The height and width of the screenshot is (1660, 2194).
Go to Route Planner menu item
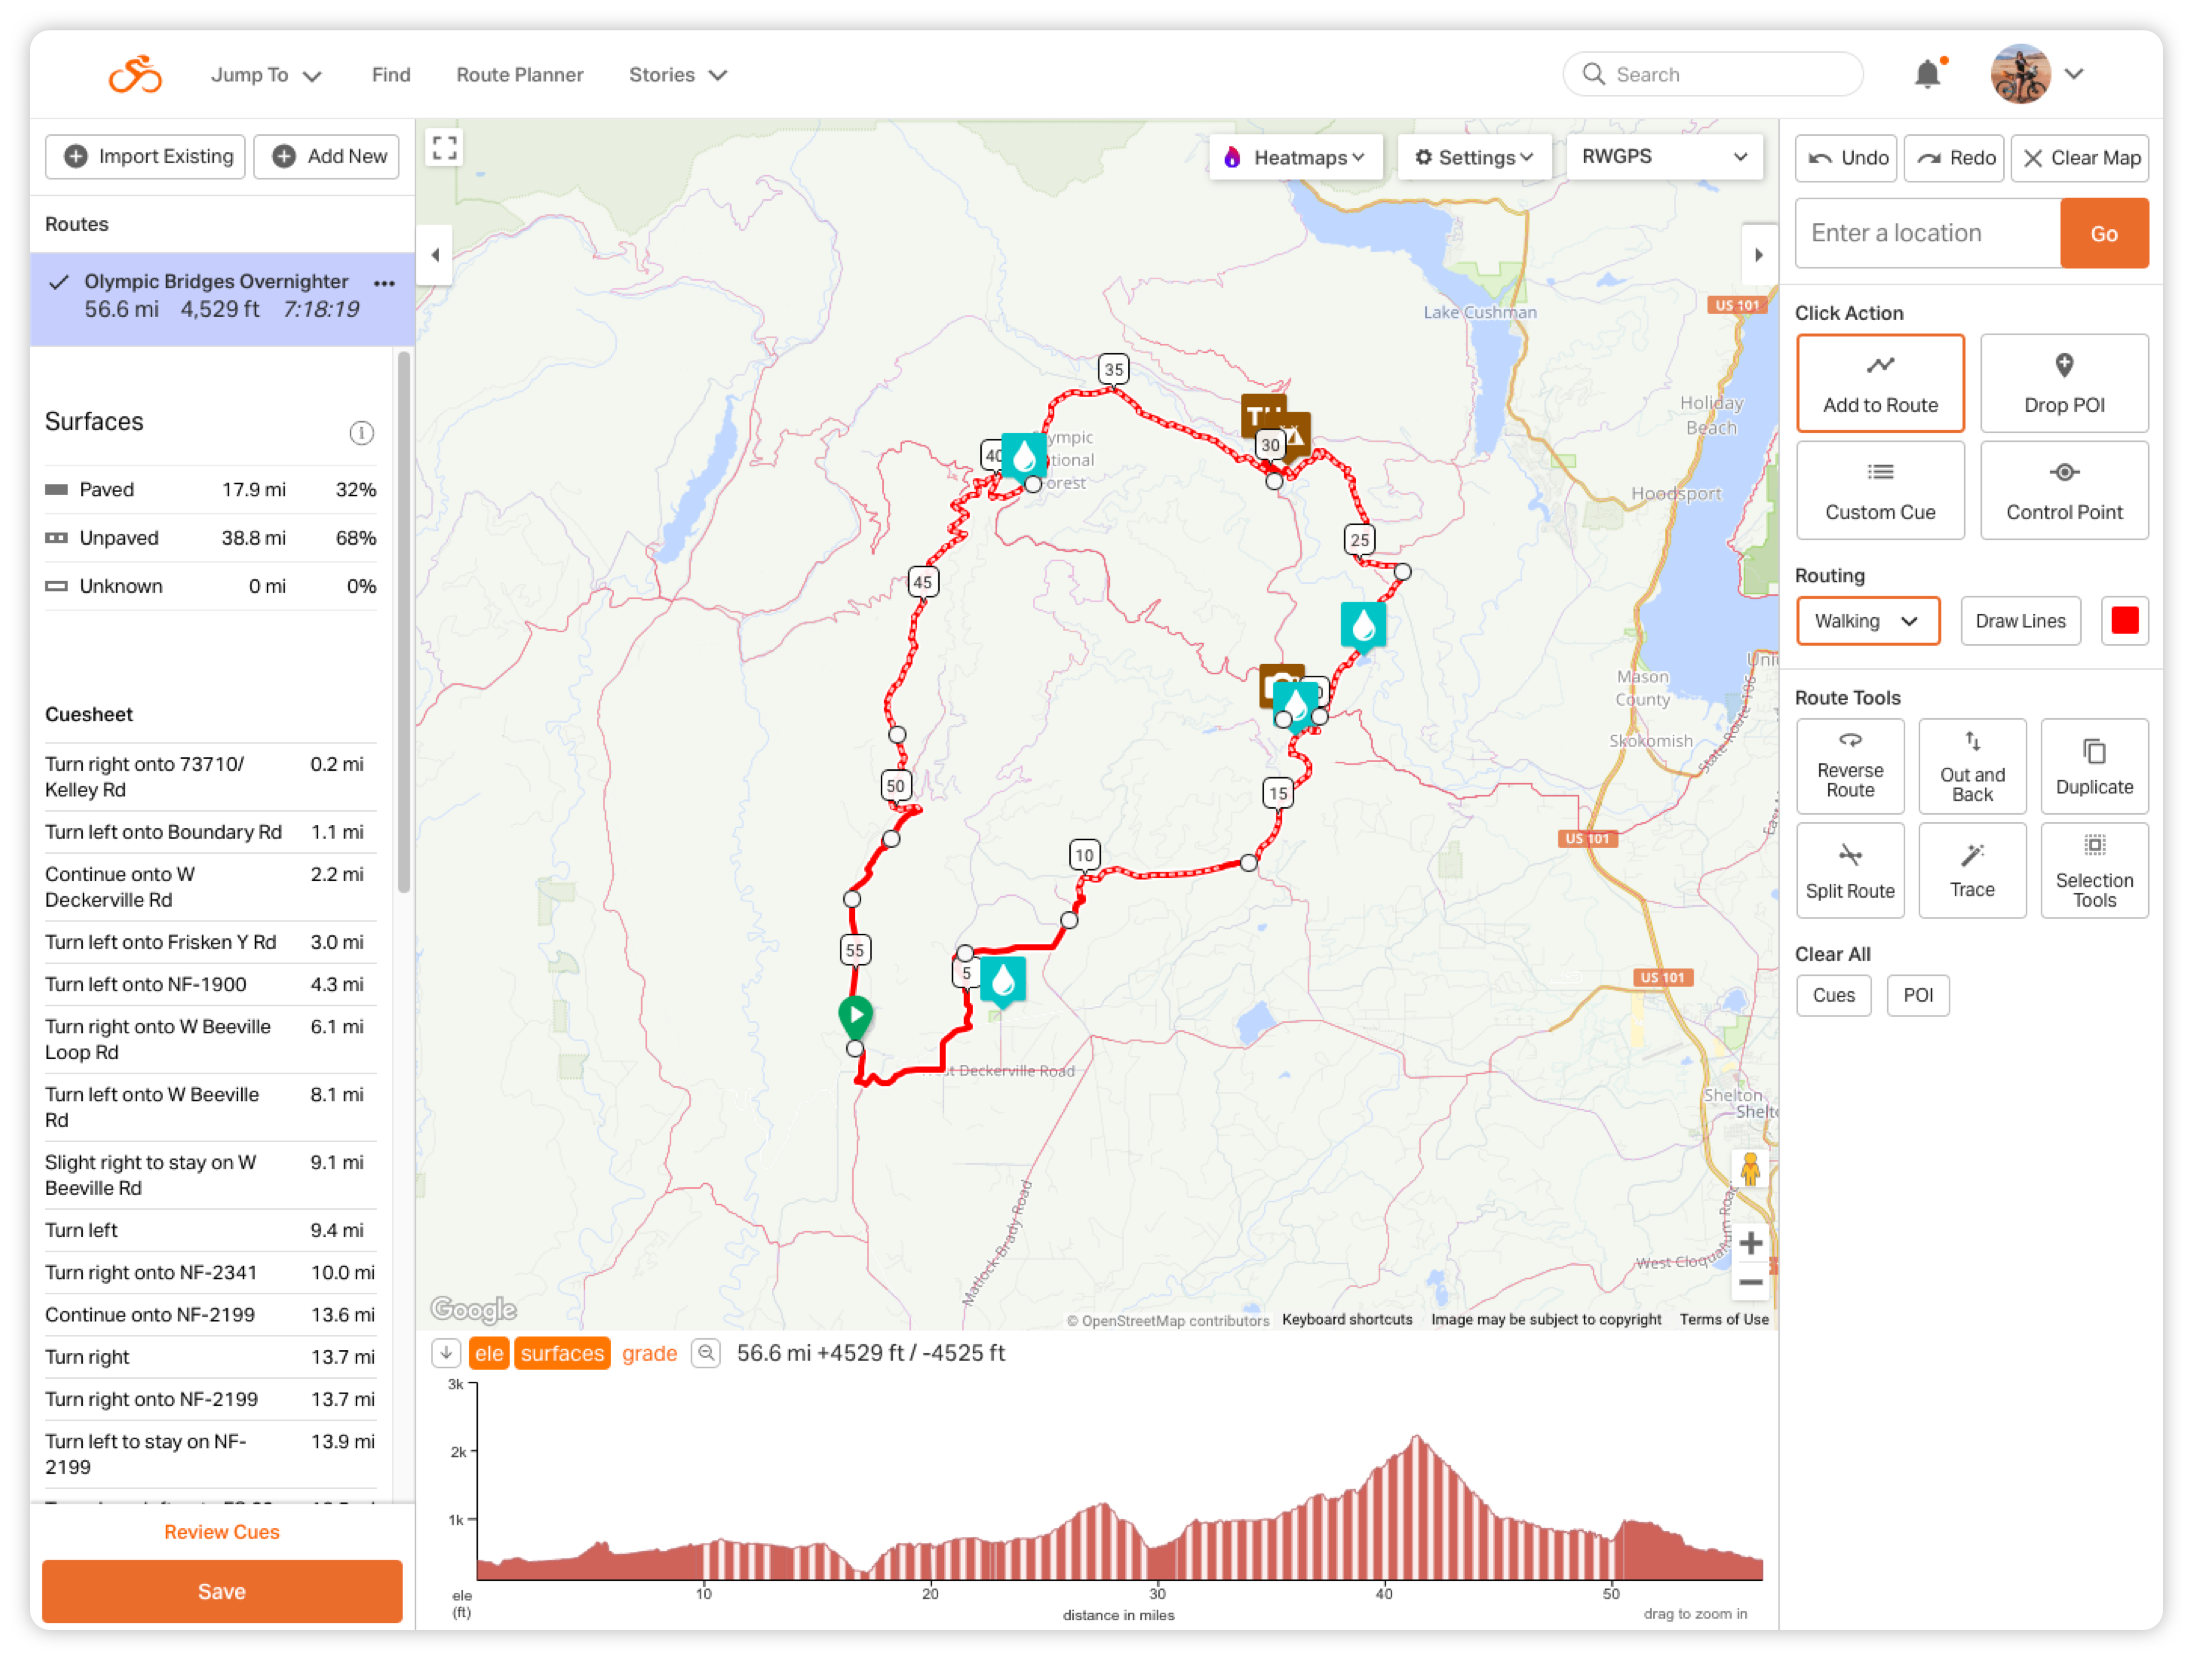tap(519, 75)
